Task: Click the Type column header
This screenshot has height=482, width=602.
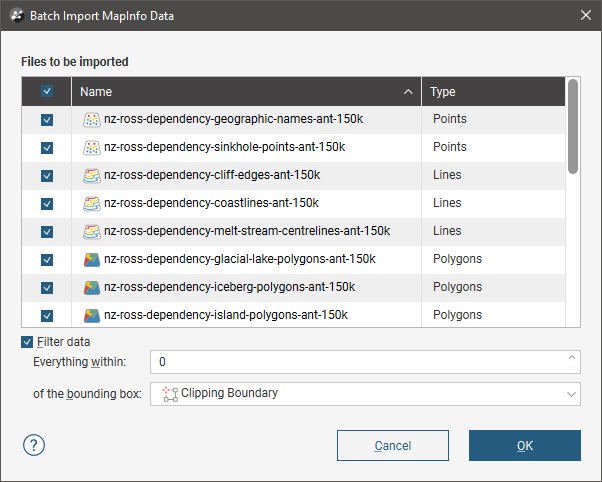Action: click(492, 92)
